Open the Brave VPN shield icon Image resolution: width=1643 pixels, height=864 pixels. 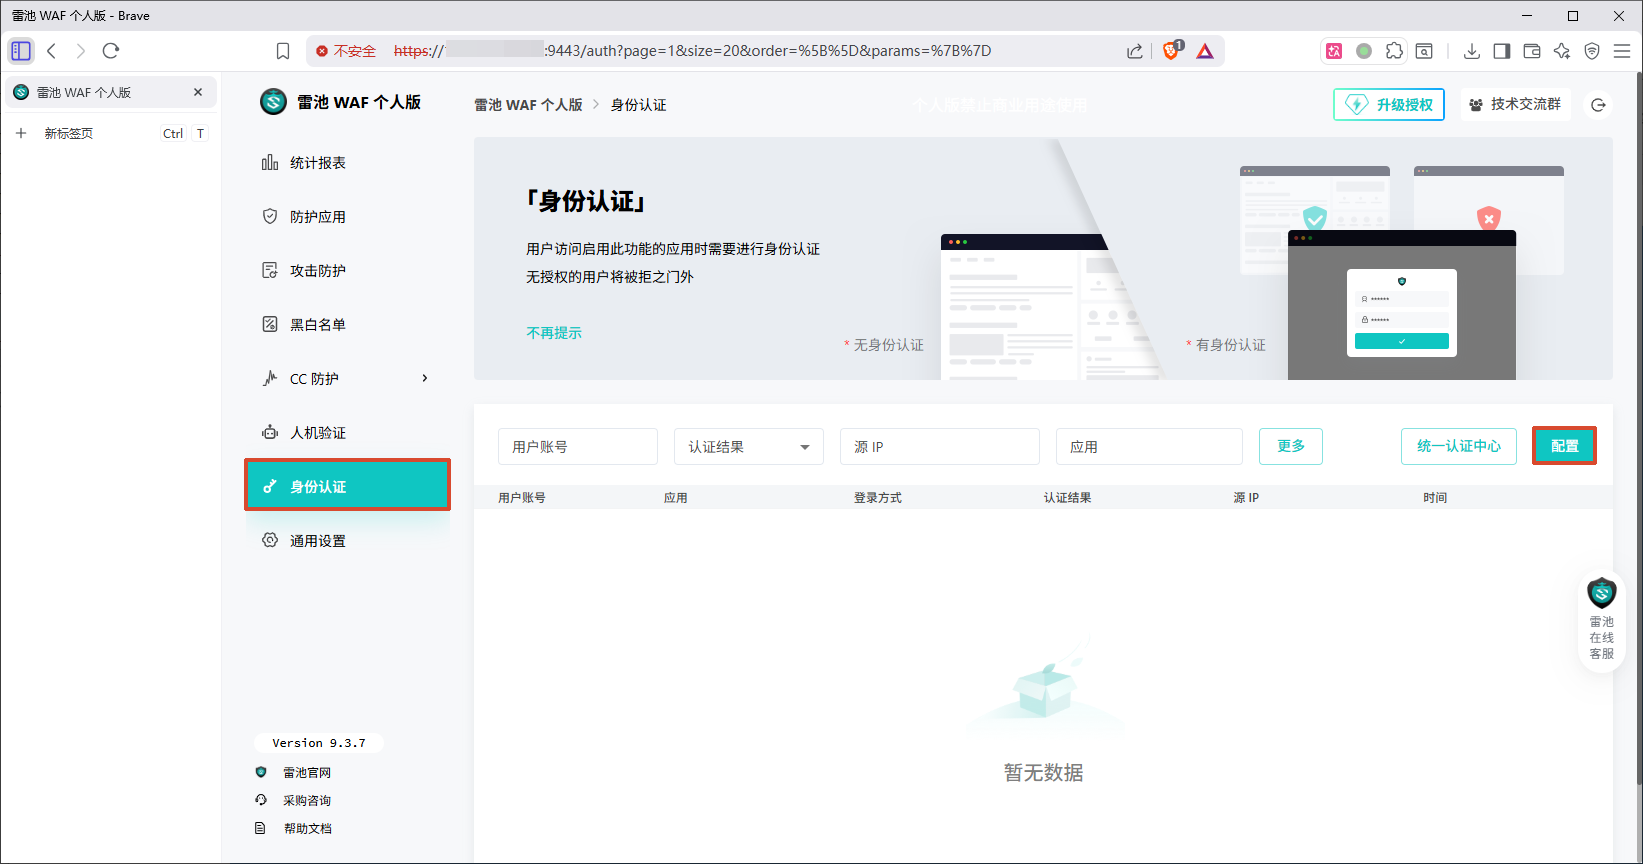pyautogui.click(x=1592, y=51)
